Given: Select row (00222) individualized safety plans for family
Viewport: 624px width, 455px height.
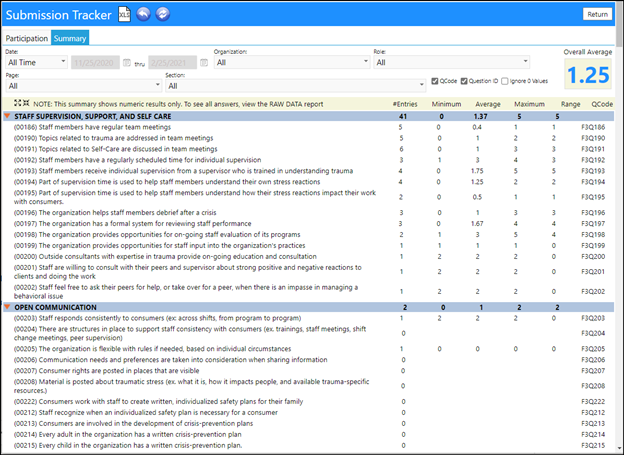Looking at the screenshot, I should tap(308, 402).
